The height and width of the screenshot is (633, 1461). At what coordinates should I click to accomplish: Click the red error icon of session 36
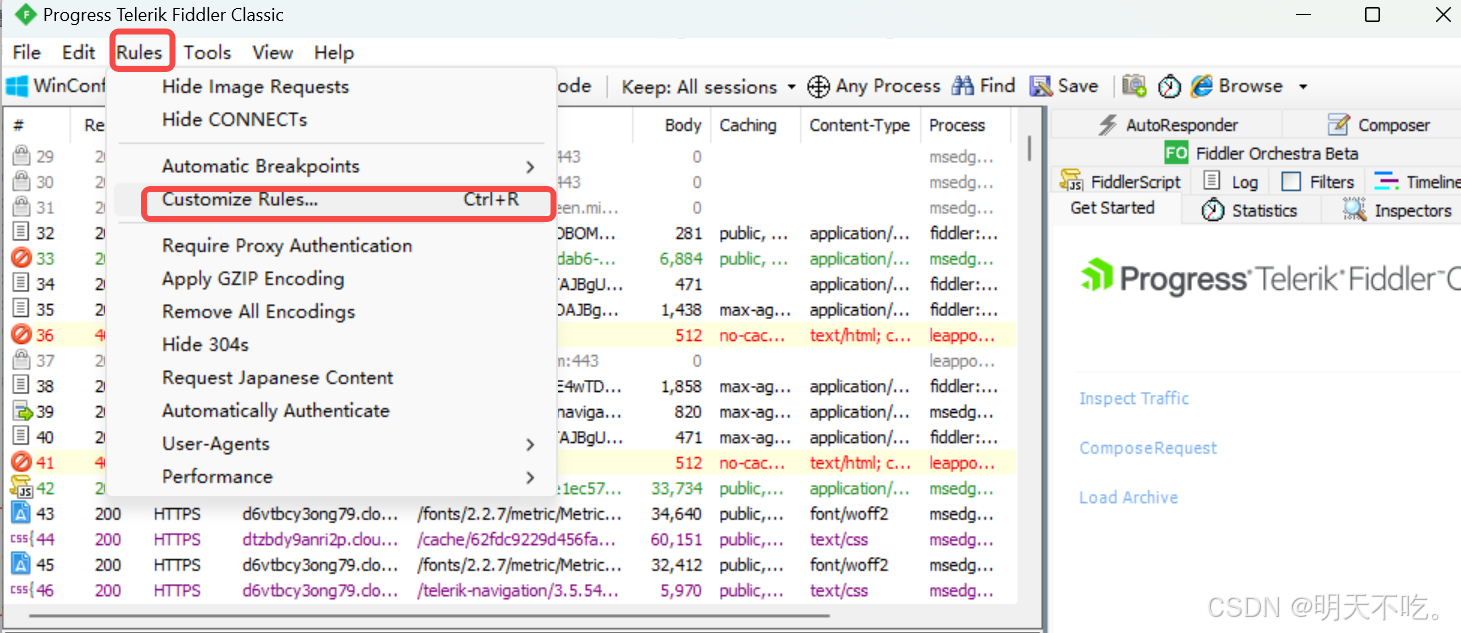[x=21, y=335]
